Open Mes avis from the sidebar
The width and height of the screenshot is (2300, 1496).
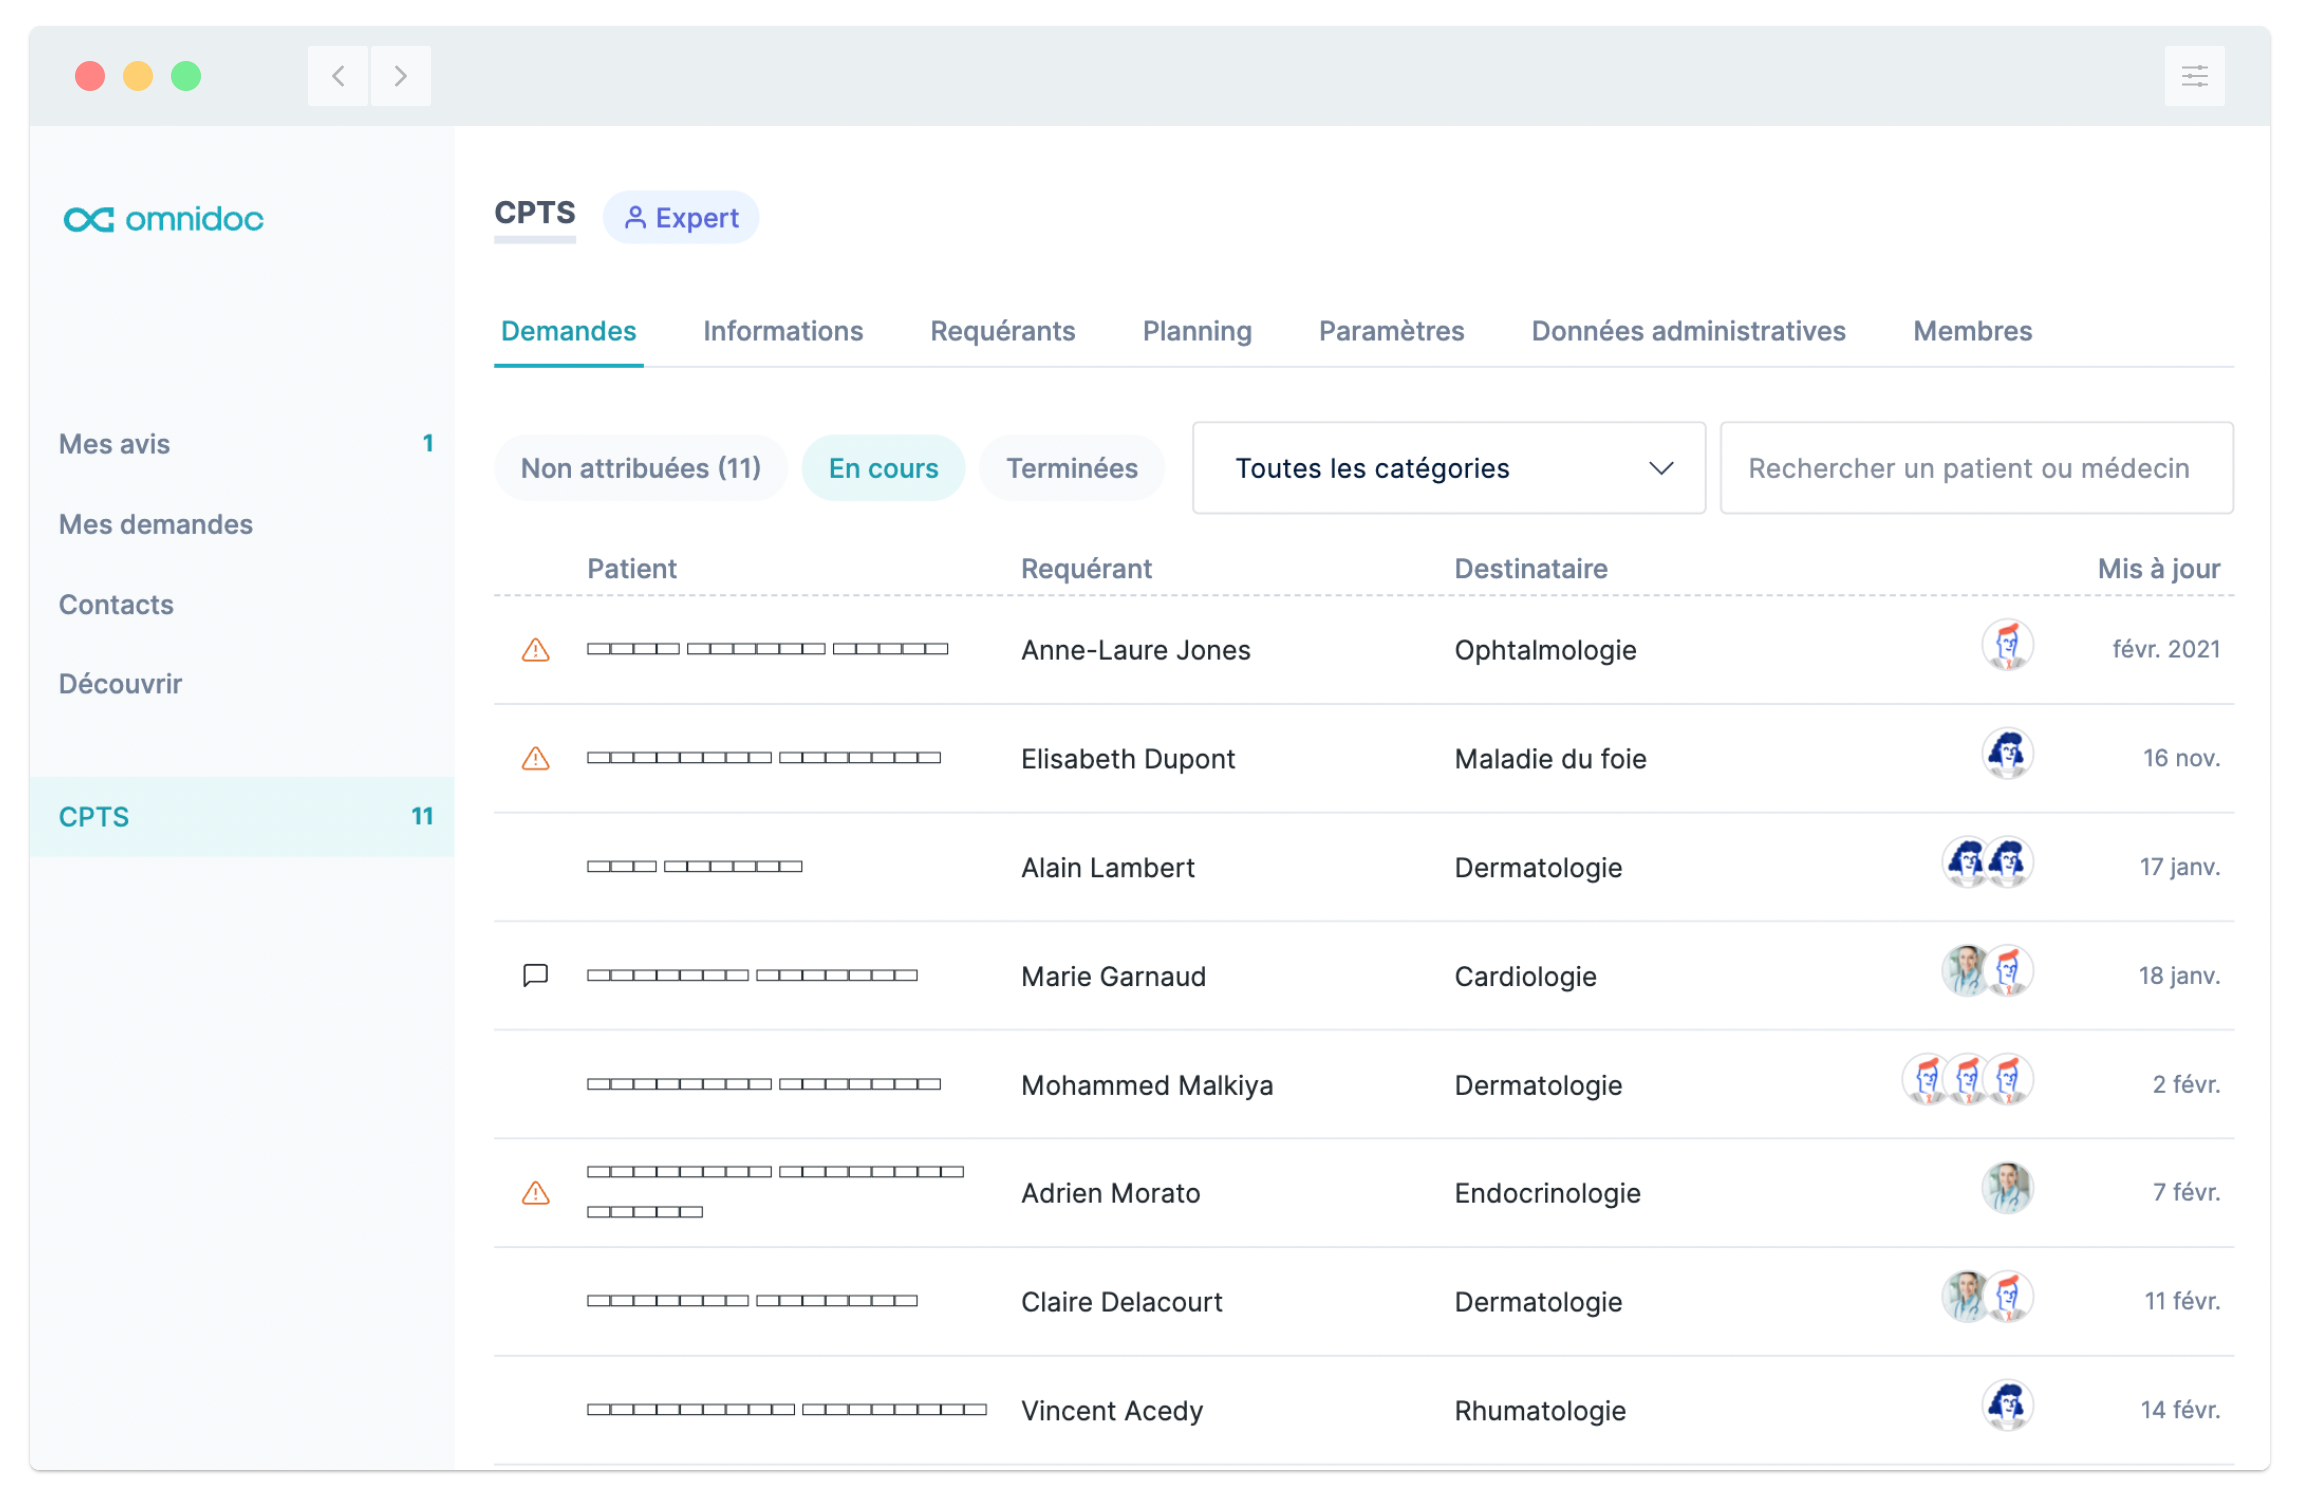pyautogui.click(x=114, y=444)
